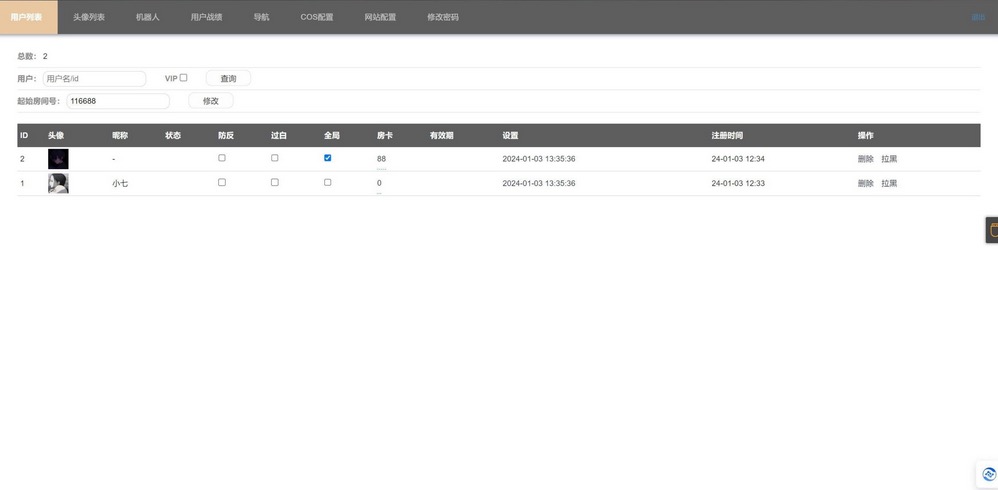Focus the 用户名/id search input field

pyautogui.click(x=94, y=78)
